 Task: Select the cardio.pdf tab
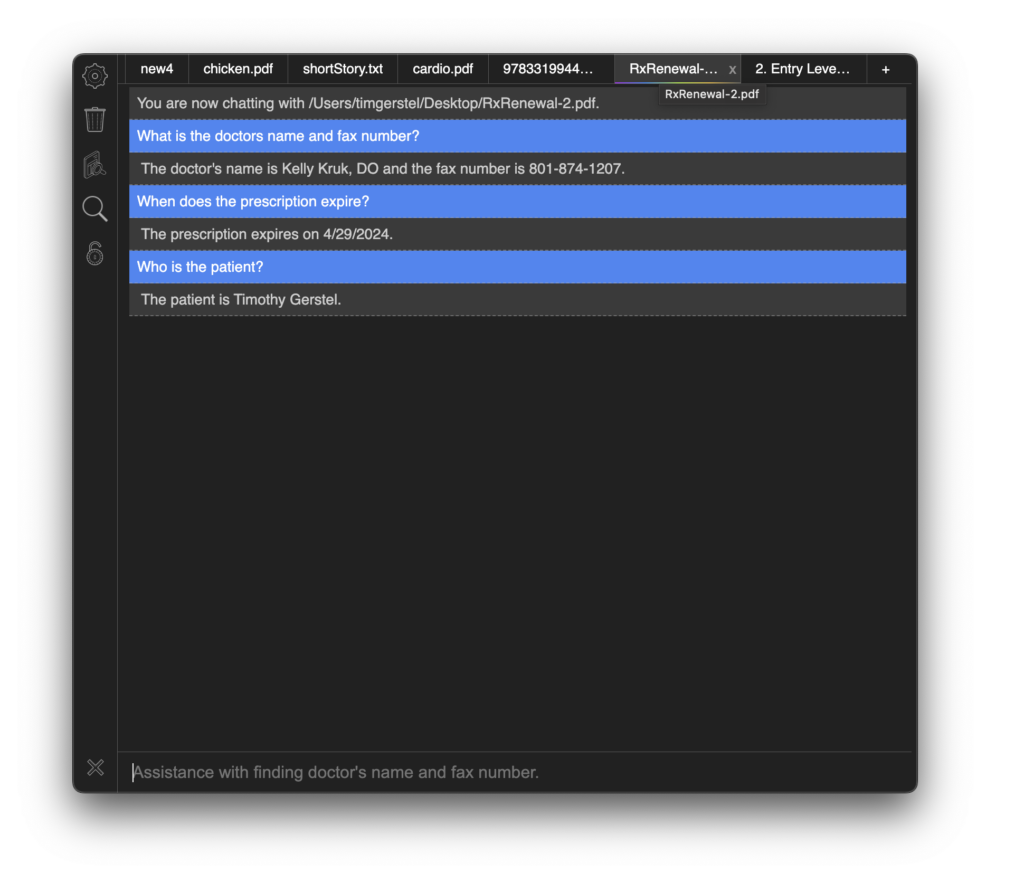click(443, 69)
